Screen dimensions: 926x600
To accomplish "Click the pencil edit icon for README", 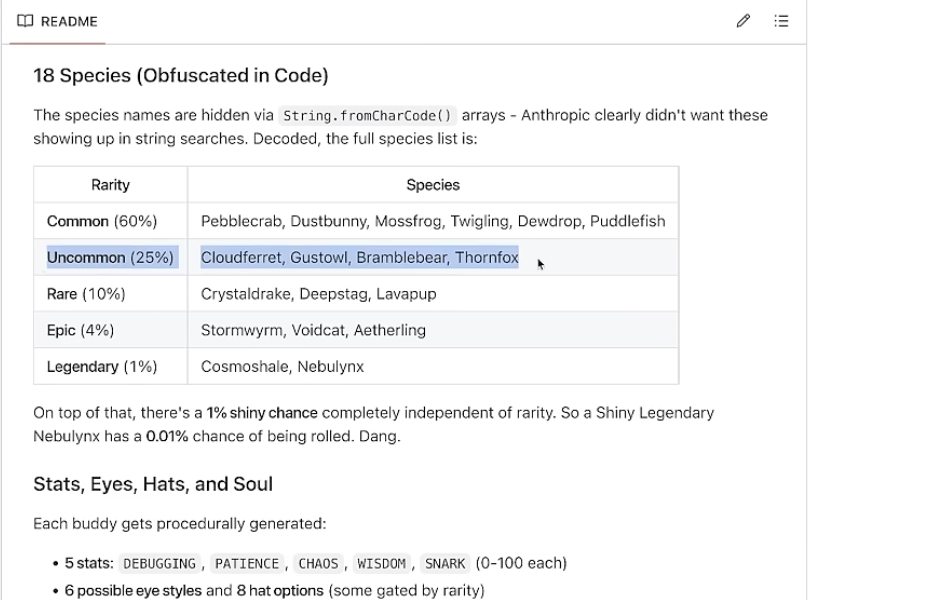I will [743, 21].
